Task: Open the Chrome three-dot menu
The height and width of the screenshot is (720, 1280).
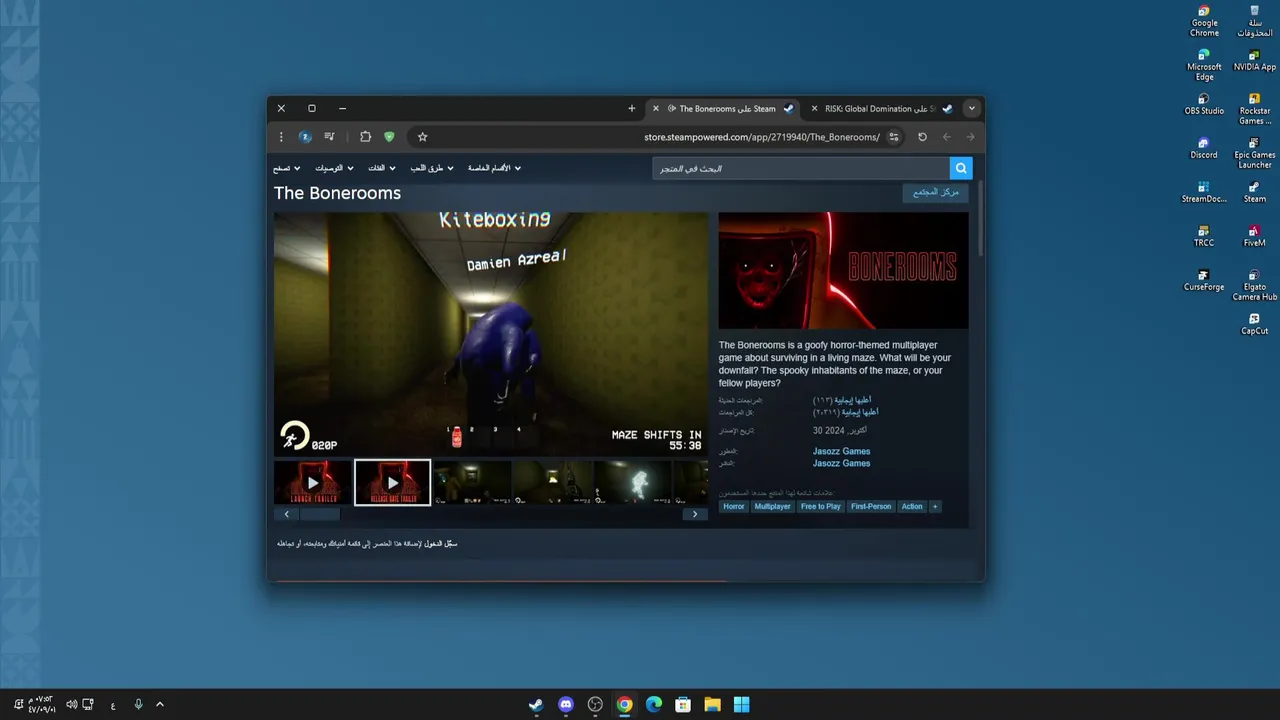Action: (281, 137)
